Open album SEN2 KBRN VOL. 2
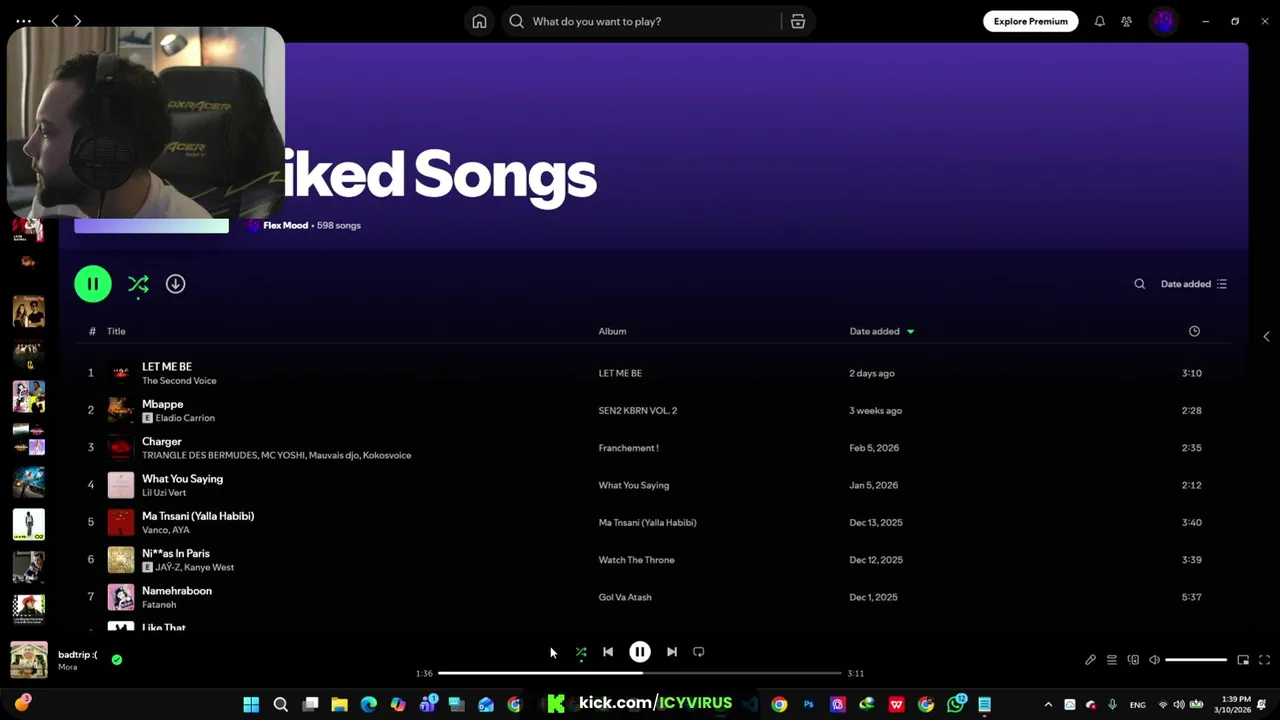This screenshot has height=720, width=1280. point(638,411)
